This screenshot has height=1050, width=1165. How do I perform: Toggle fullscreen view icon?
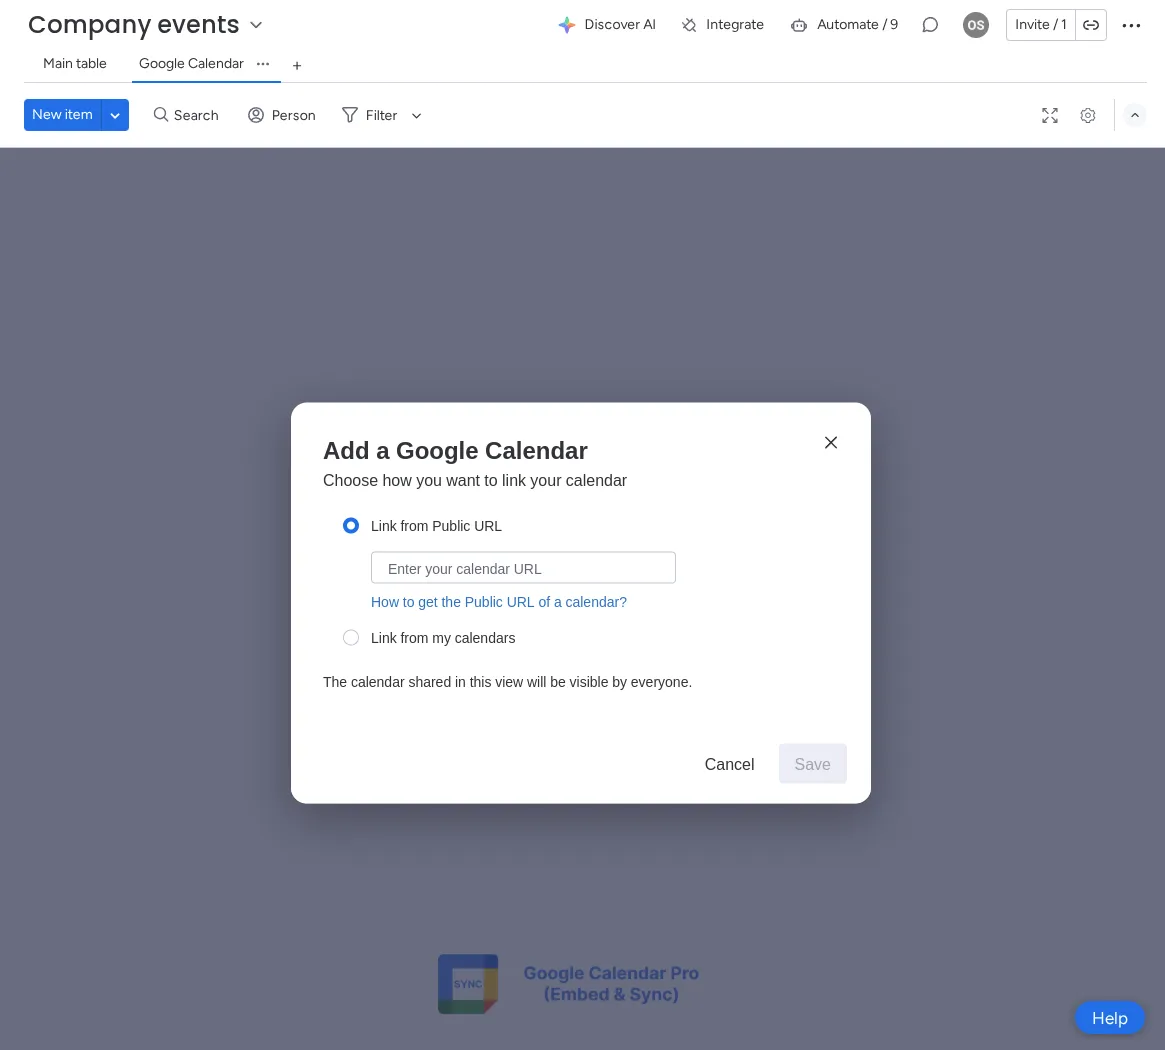1049,115
